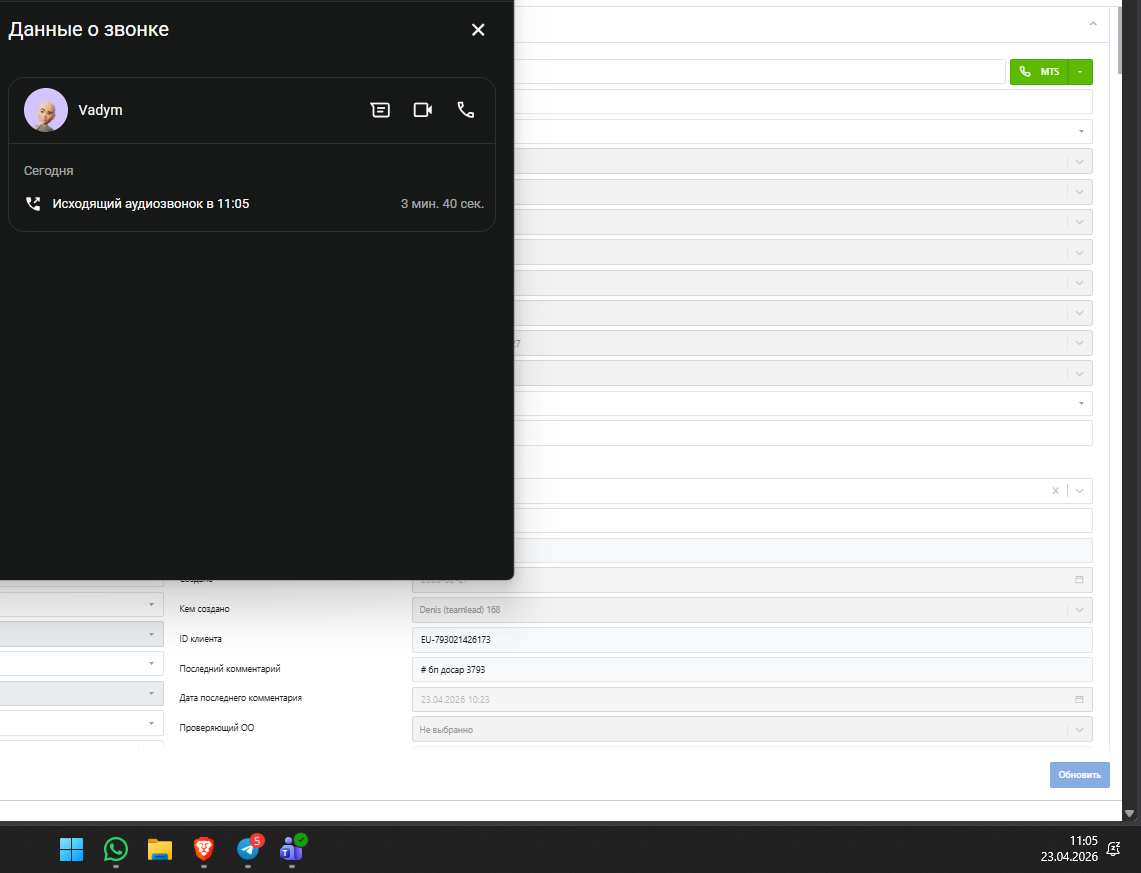Image resolution: width=1141 pixels, height=873 pixels.
Task: Click the outgoing call arrow icon
Action: (x=33, y=204)
